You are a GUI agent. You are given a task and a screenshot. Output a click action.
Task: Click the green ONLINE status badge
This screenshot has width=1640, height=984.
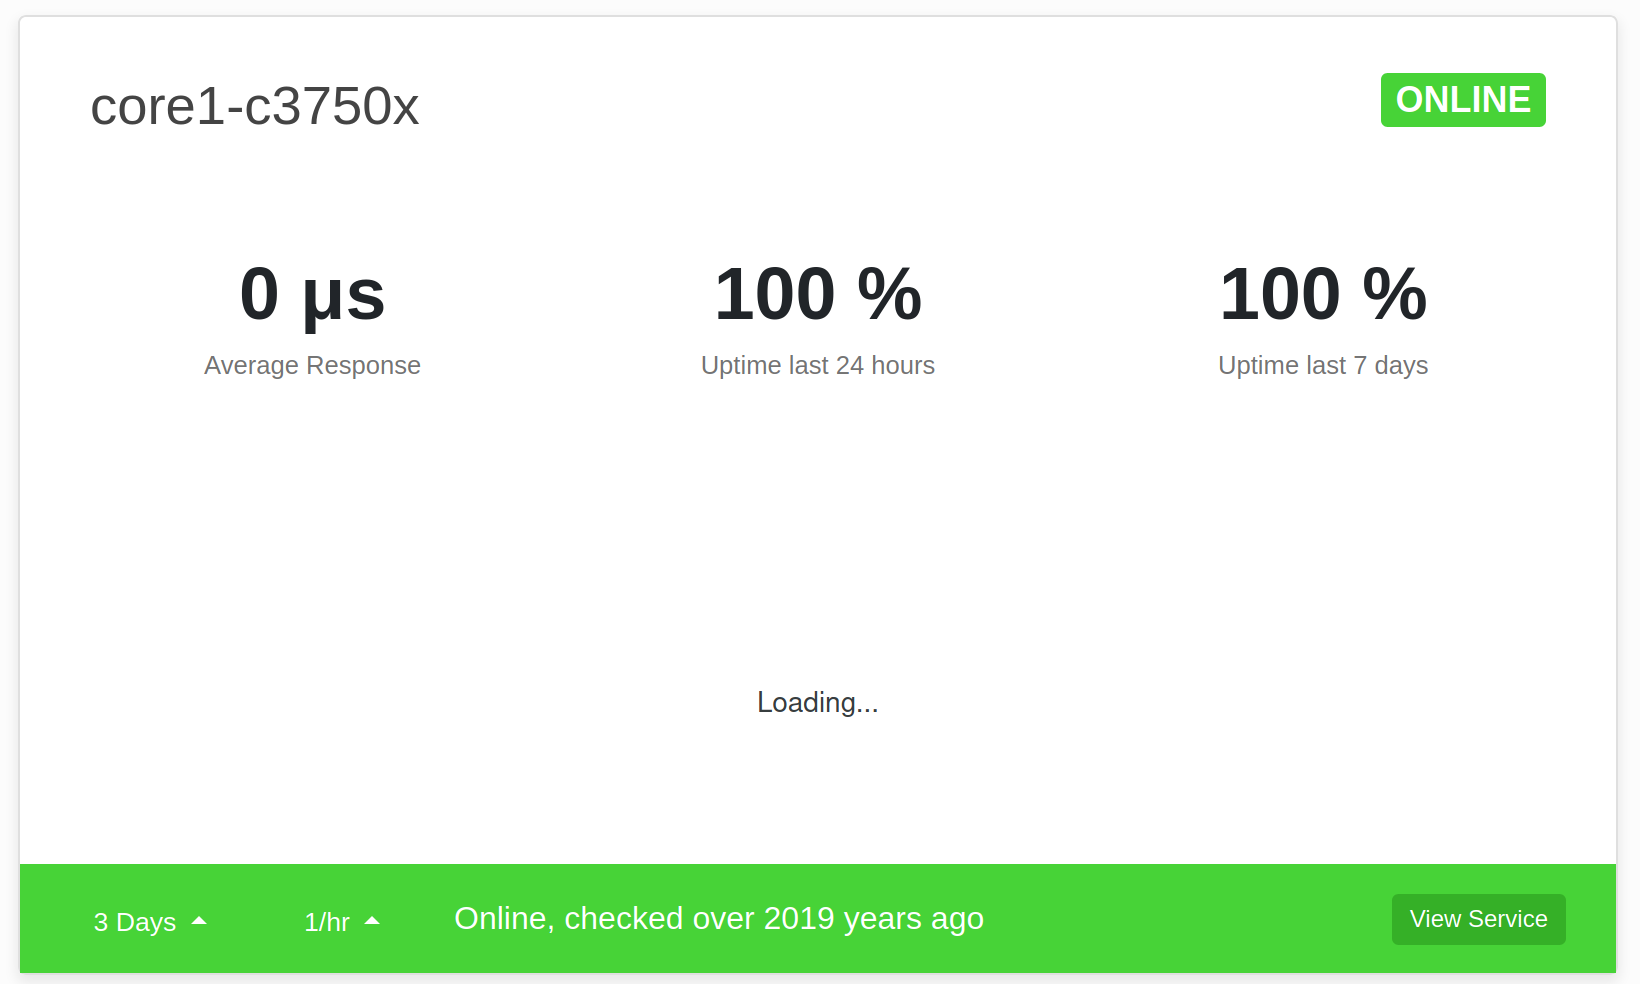(1462, 100)
